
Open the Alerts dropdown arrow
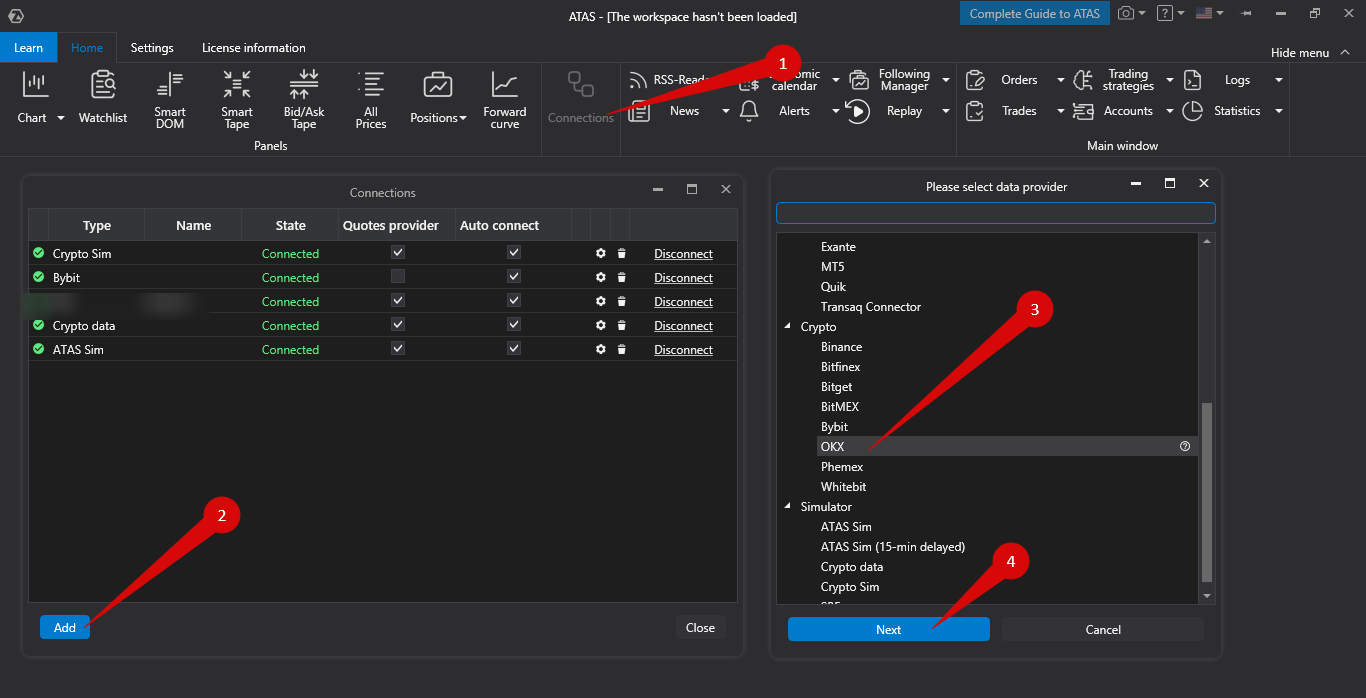[836, 111]
